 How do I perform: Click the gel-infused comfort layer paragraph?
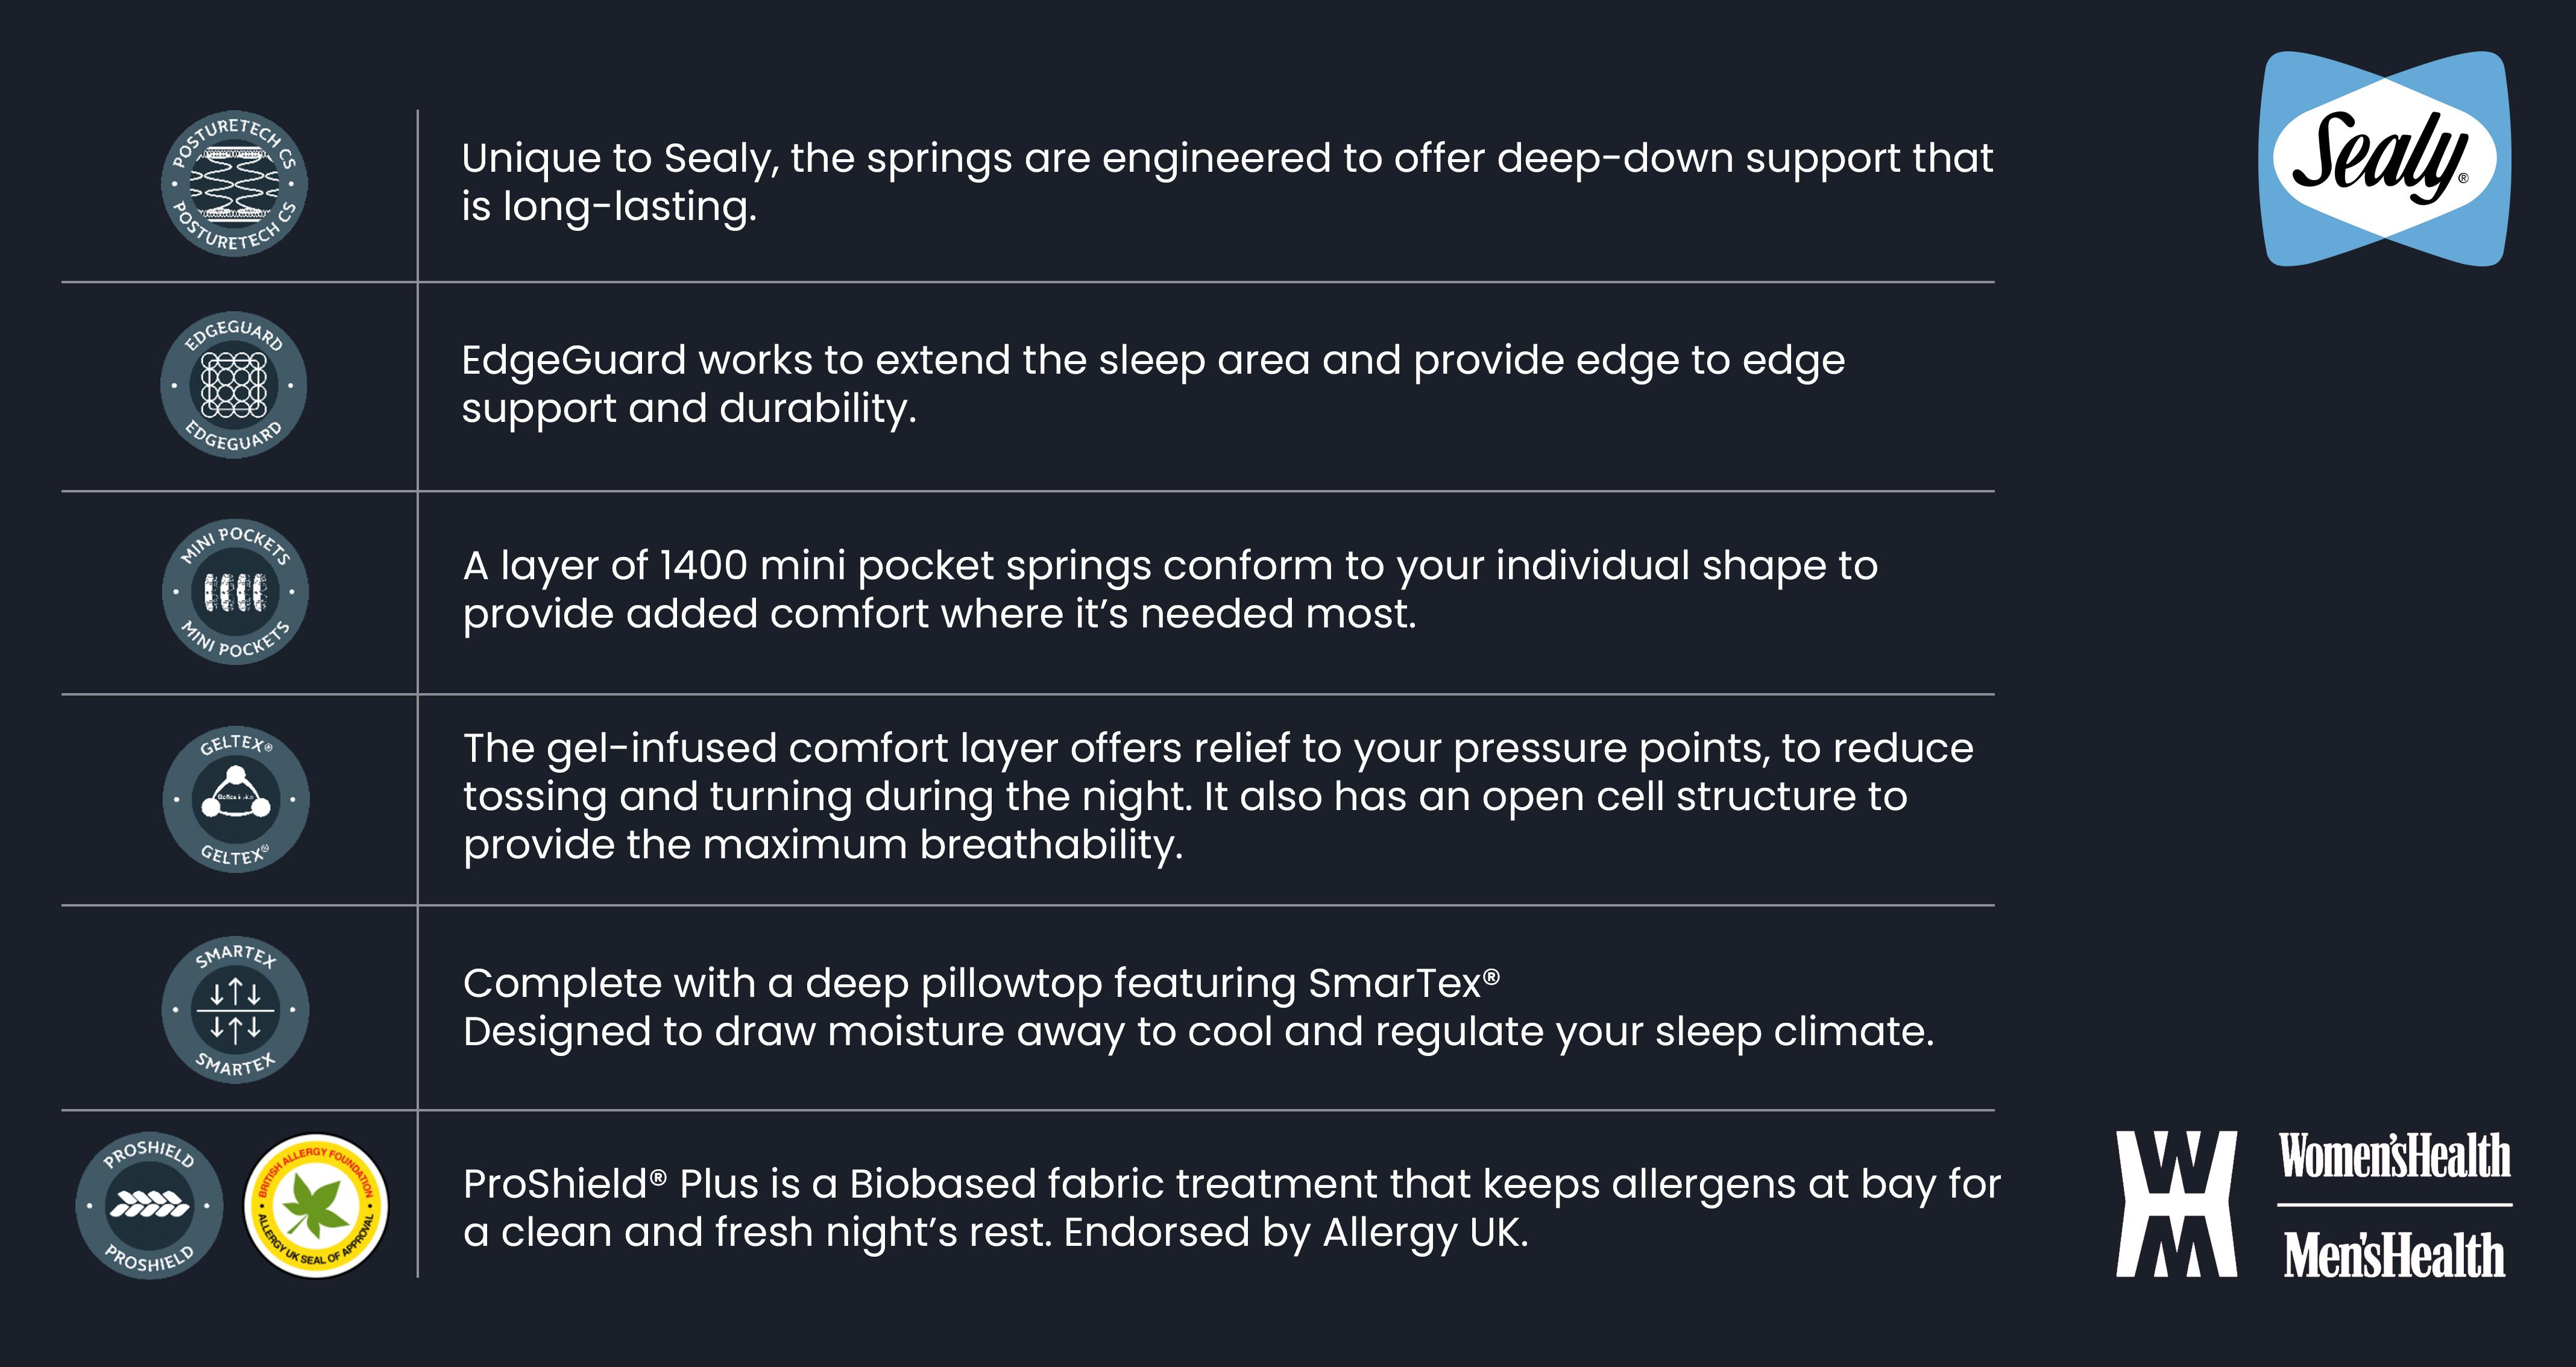click(x=1218, y=796)
